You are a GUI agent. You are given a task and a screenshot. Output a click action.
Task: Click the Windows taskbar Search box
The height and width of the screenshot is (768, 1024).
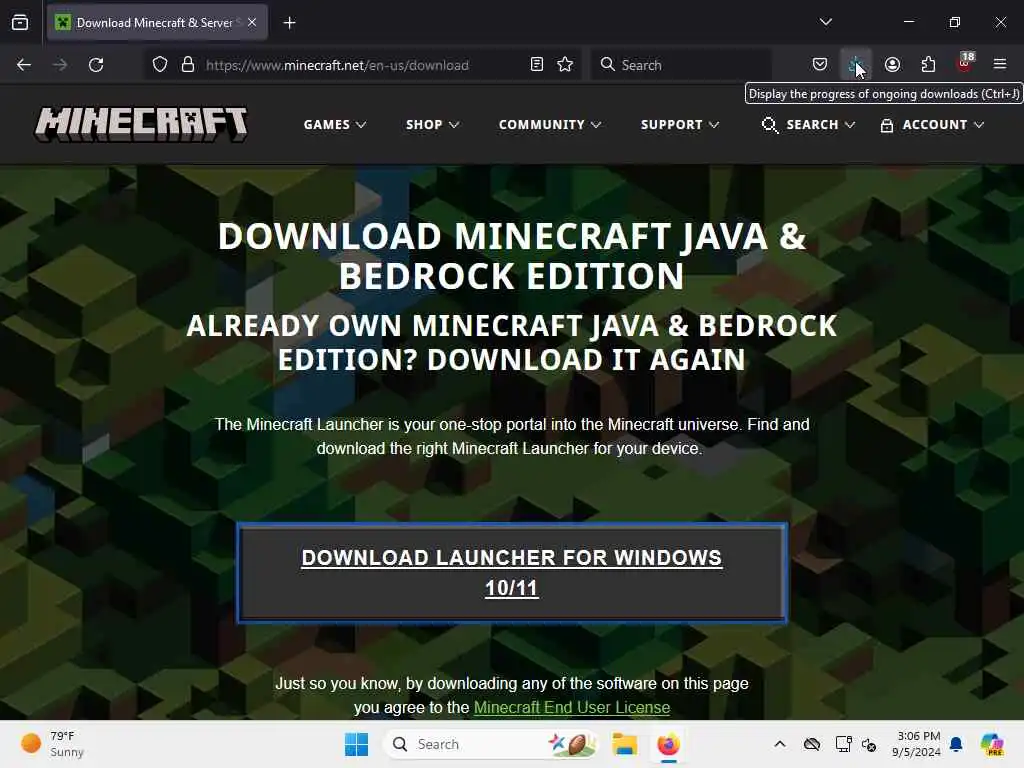point(492,744)
